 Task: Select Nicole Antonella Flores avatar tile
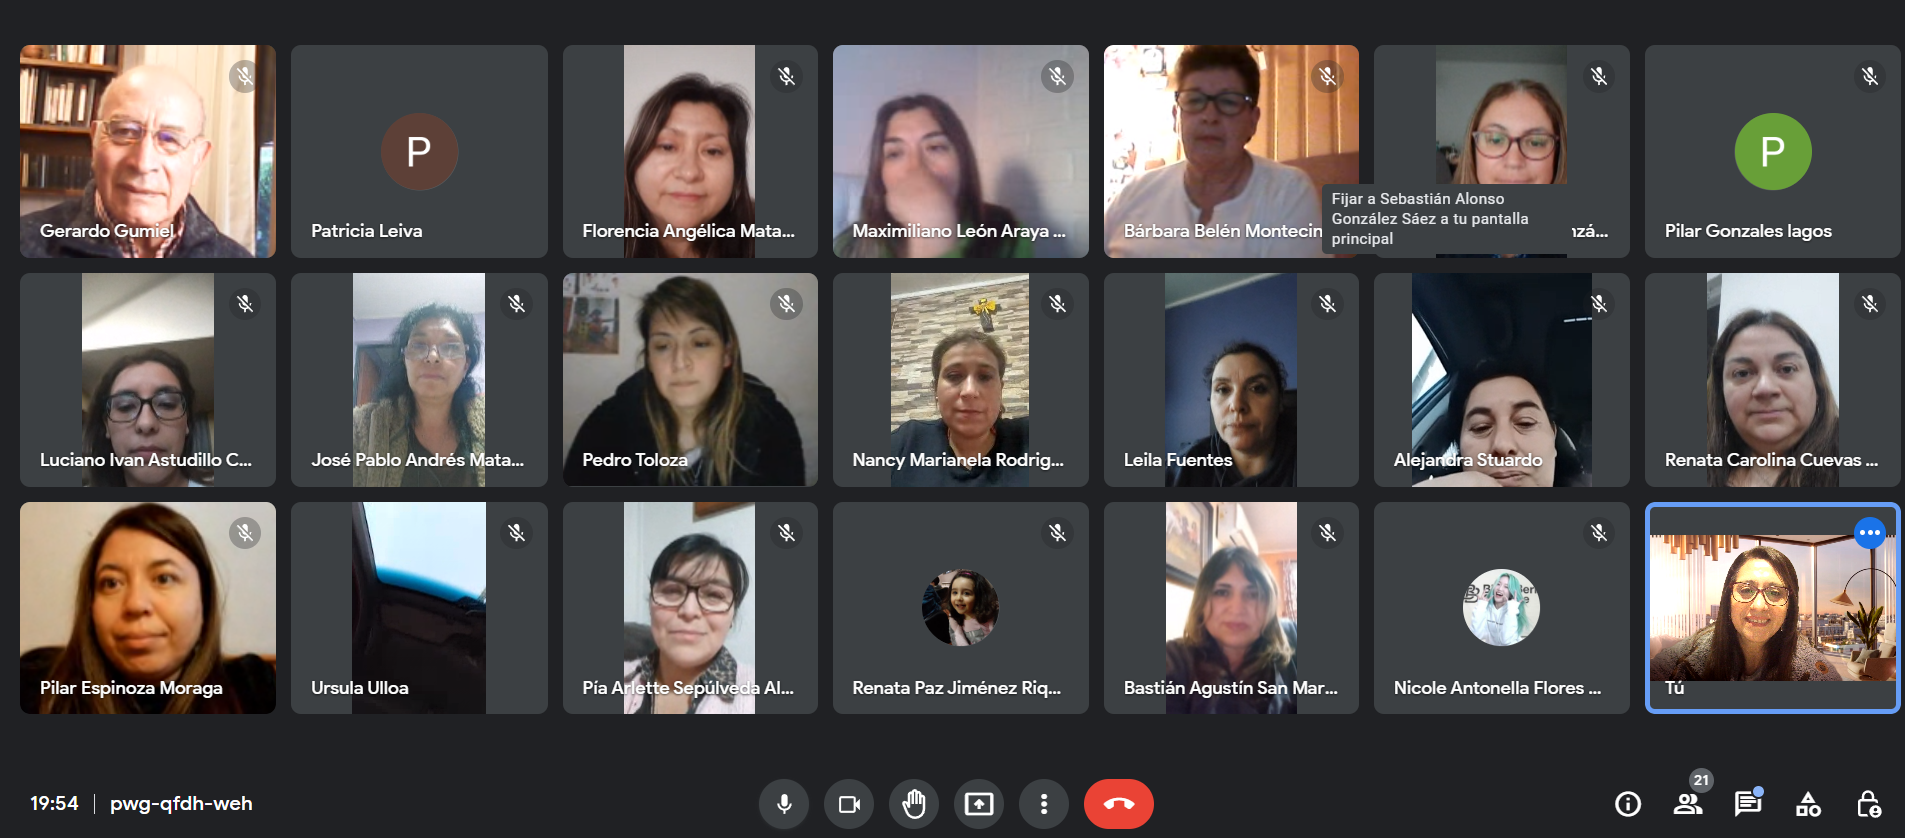tap(1501, 608)
